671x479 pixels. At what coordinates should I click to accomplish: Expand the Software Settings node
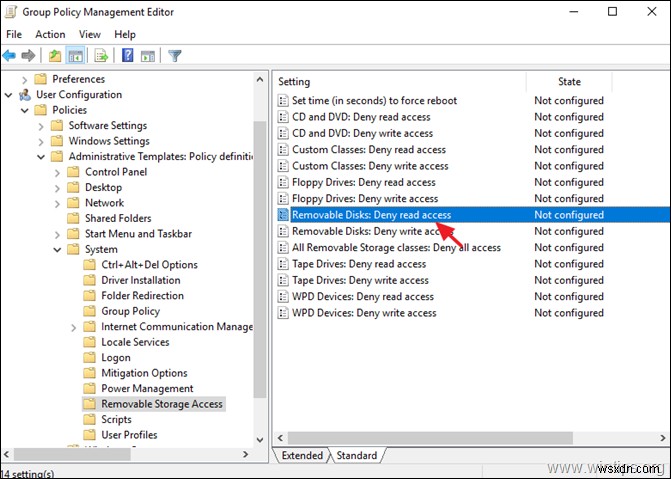[x=41, y=126]
